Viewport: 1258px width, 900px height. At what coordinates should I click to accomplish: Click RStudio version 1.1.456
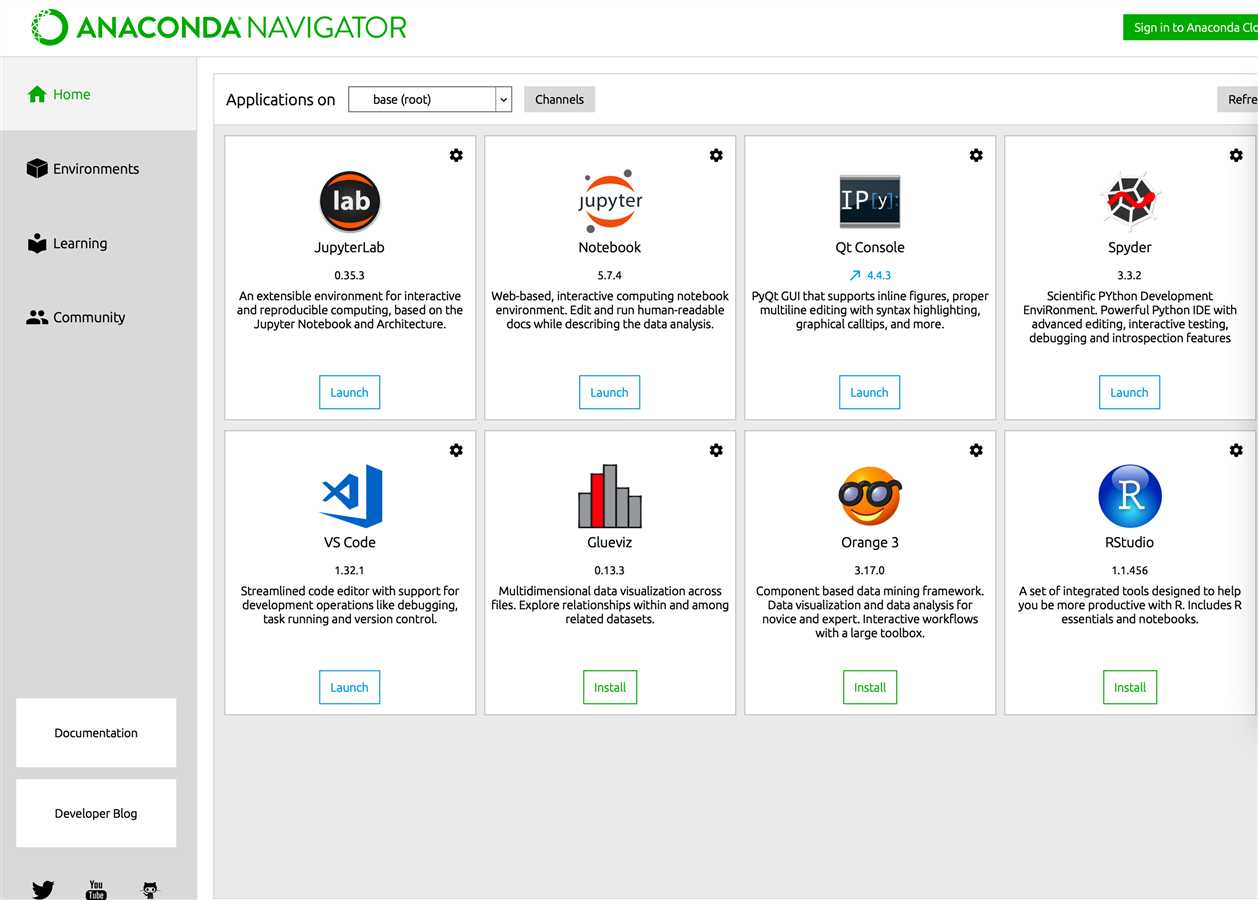1130,570
